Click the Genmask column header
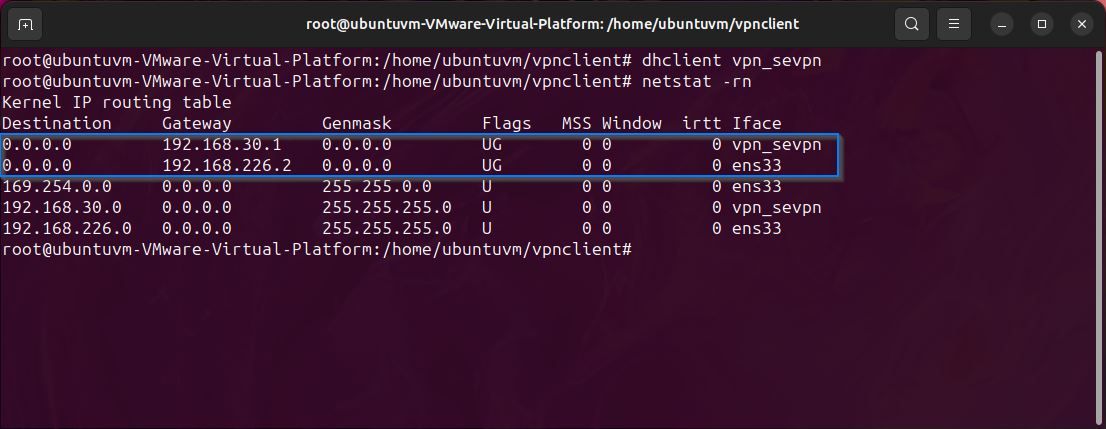This screenshot has height=429, width=1106. [357, 123]
